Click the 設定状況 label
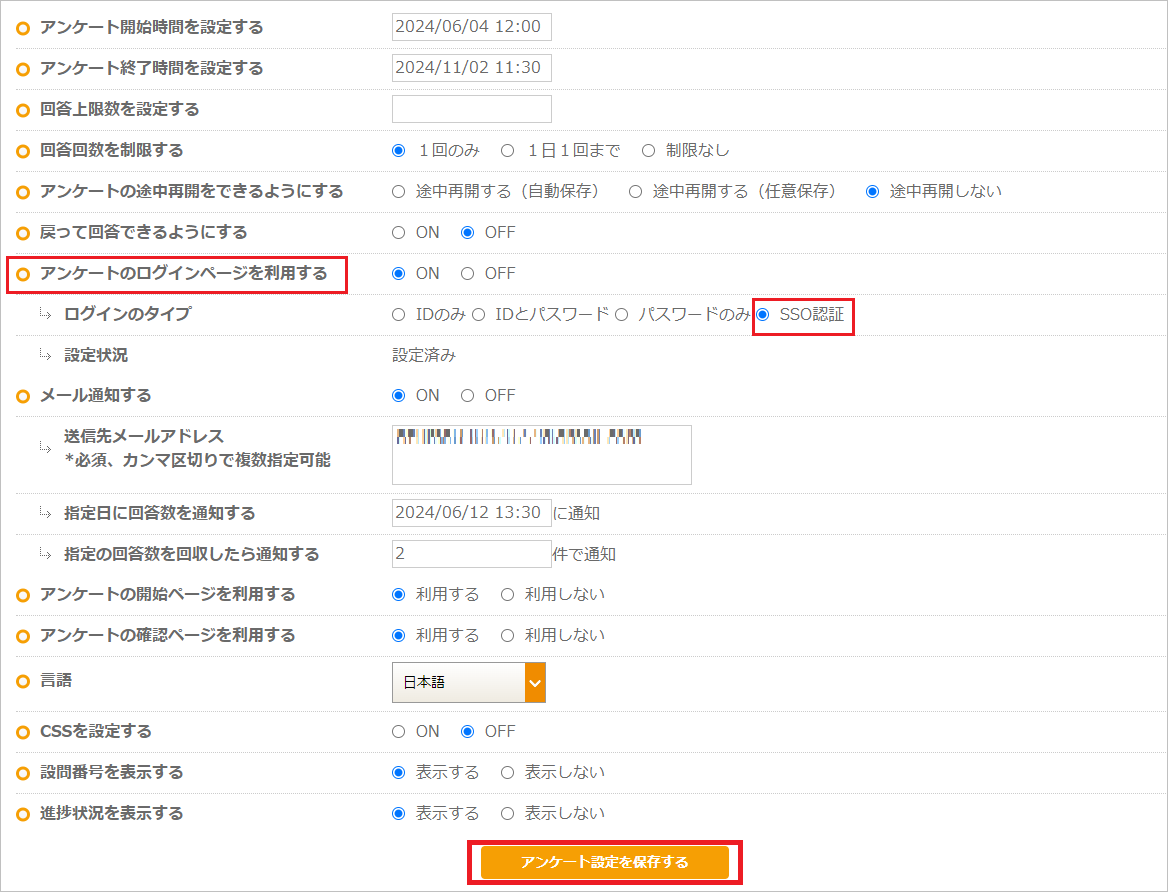The height and width of the screenshot is (892, 1168). (95, 355)
